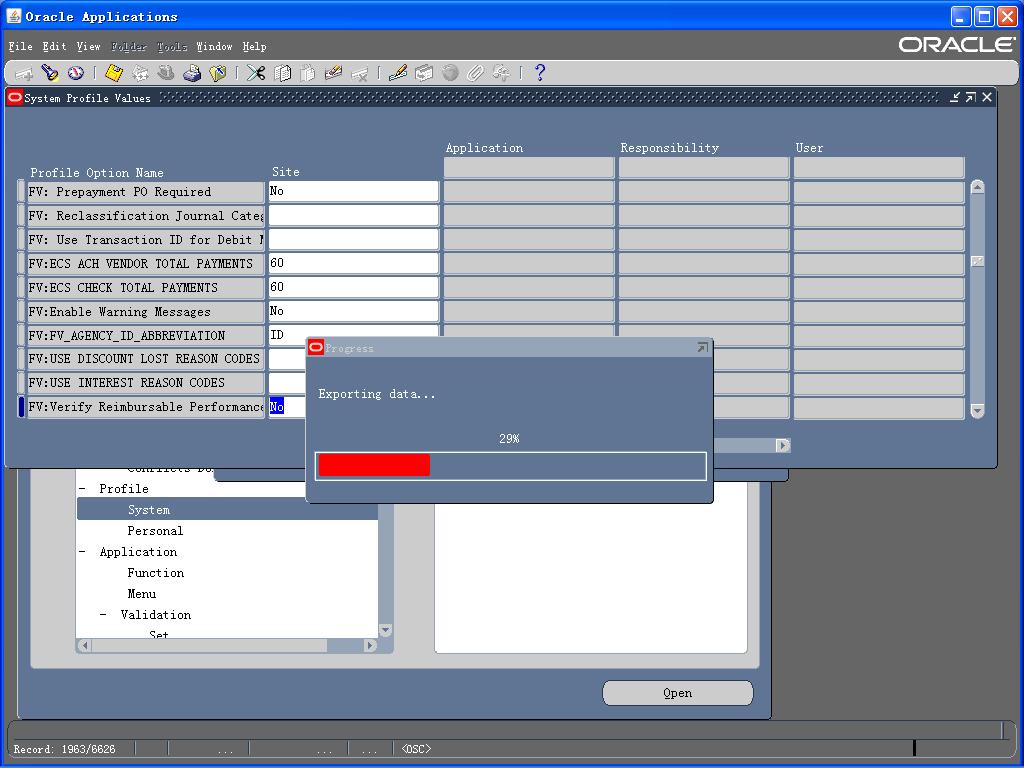Open the View menu
This screenshot has width=1024, height=768.
click(x=88, y=46)
